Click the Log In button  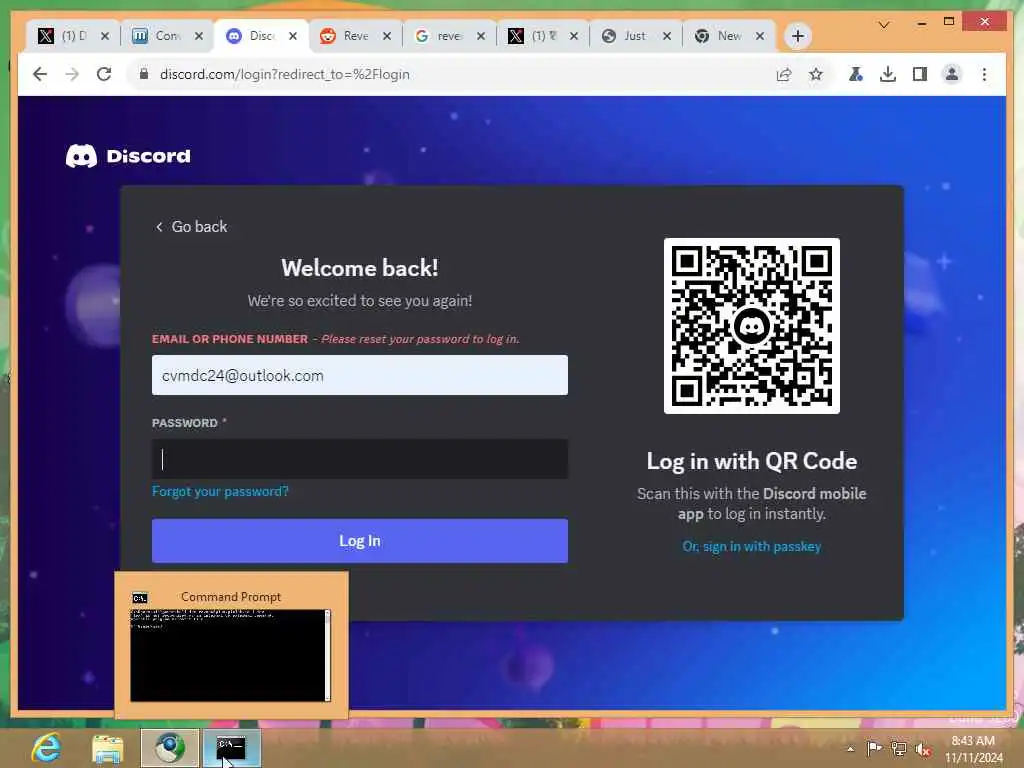coord(360,541)
